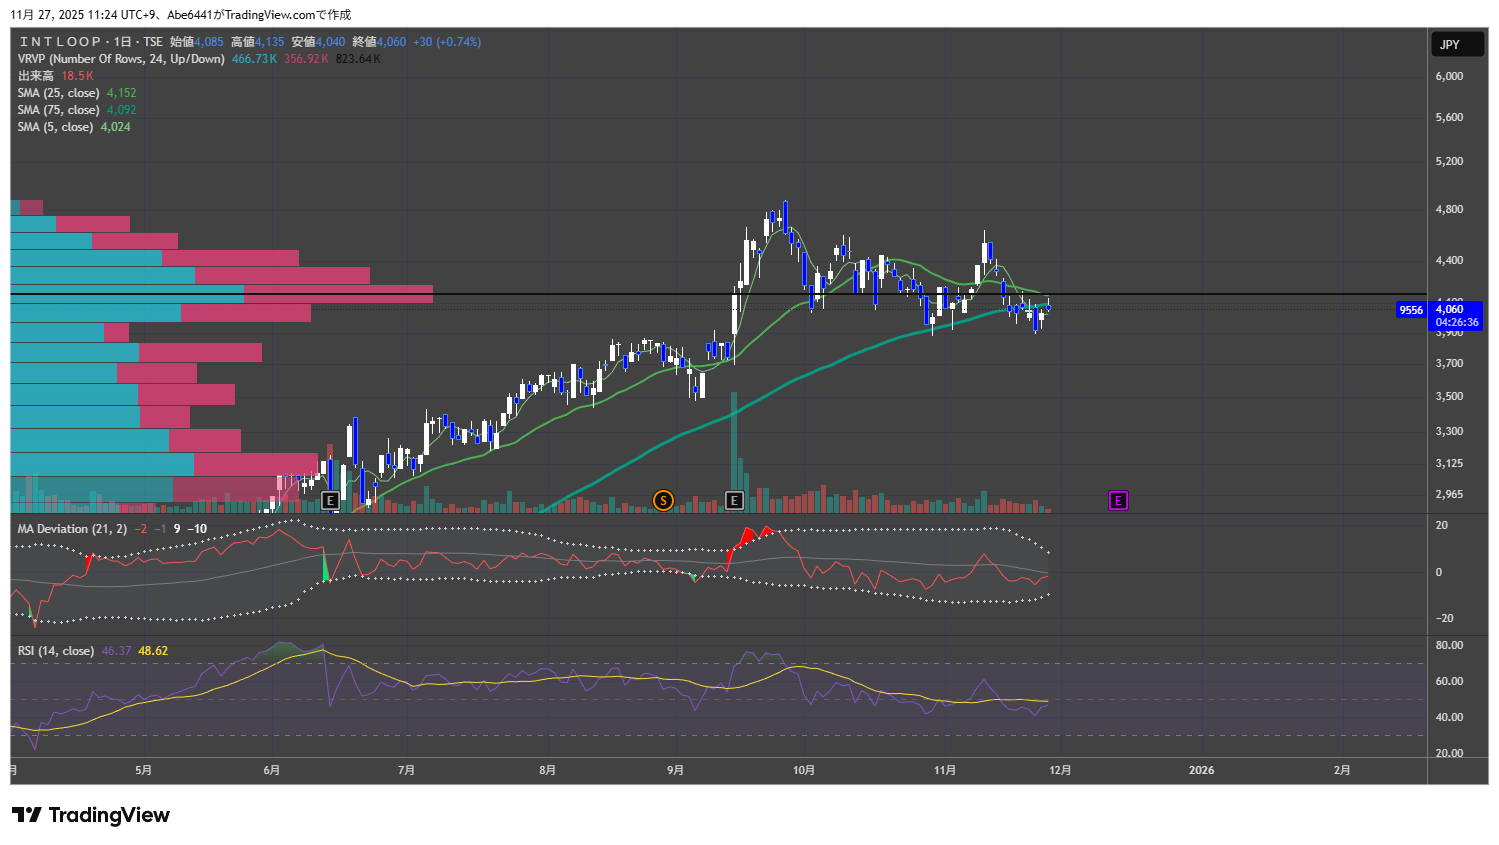
Task: Click the 4,800 level on price scale
Action: coord(1449,210)
